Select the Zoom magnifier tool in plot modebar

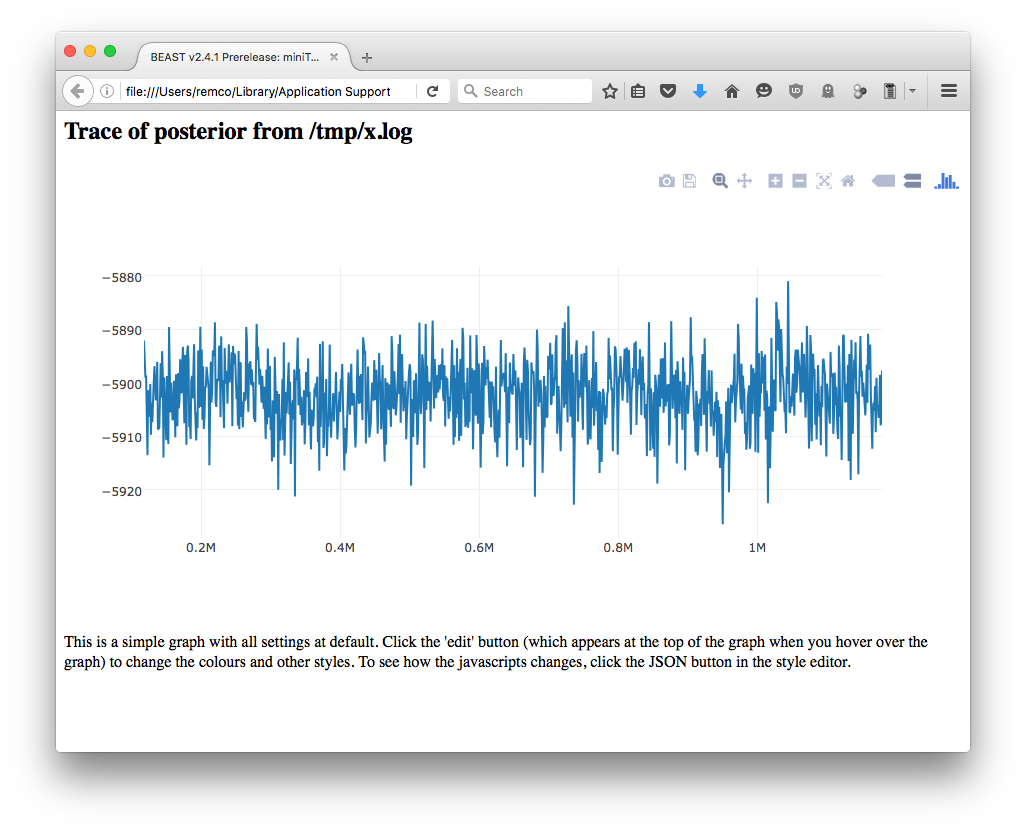click(x=720, y=181)
